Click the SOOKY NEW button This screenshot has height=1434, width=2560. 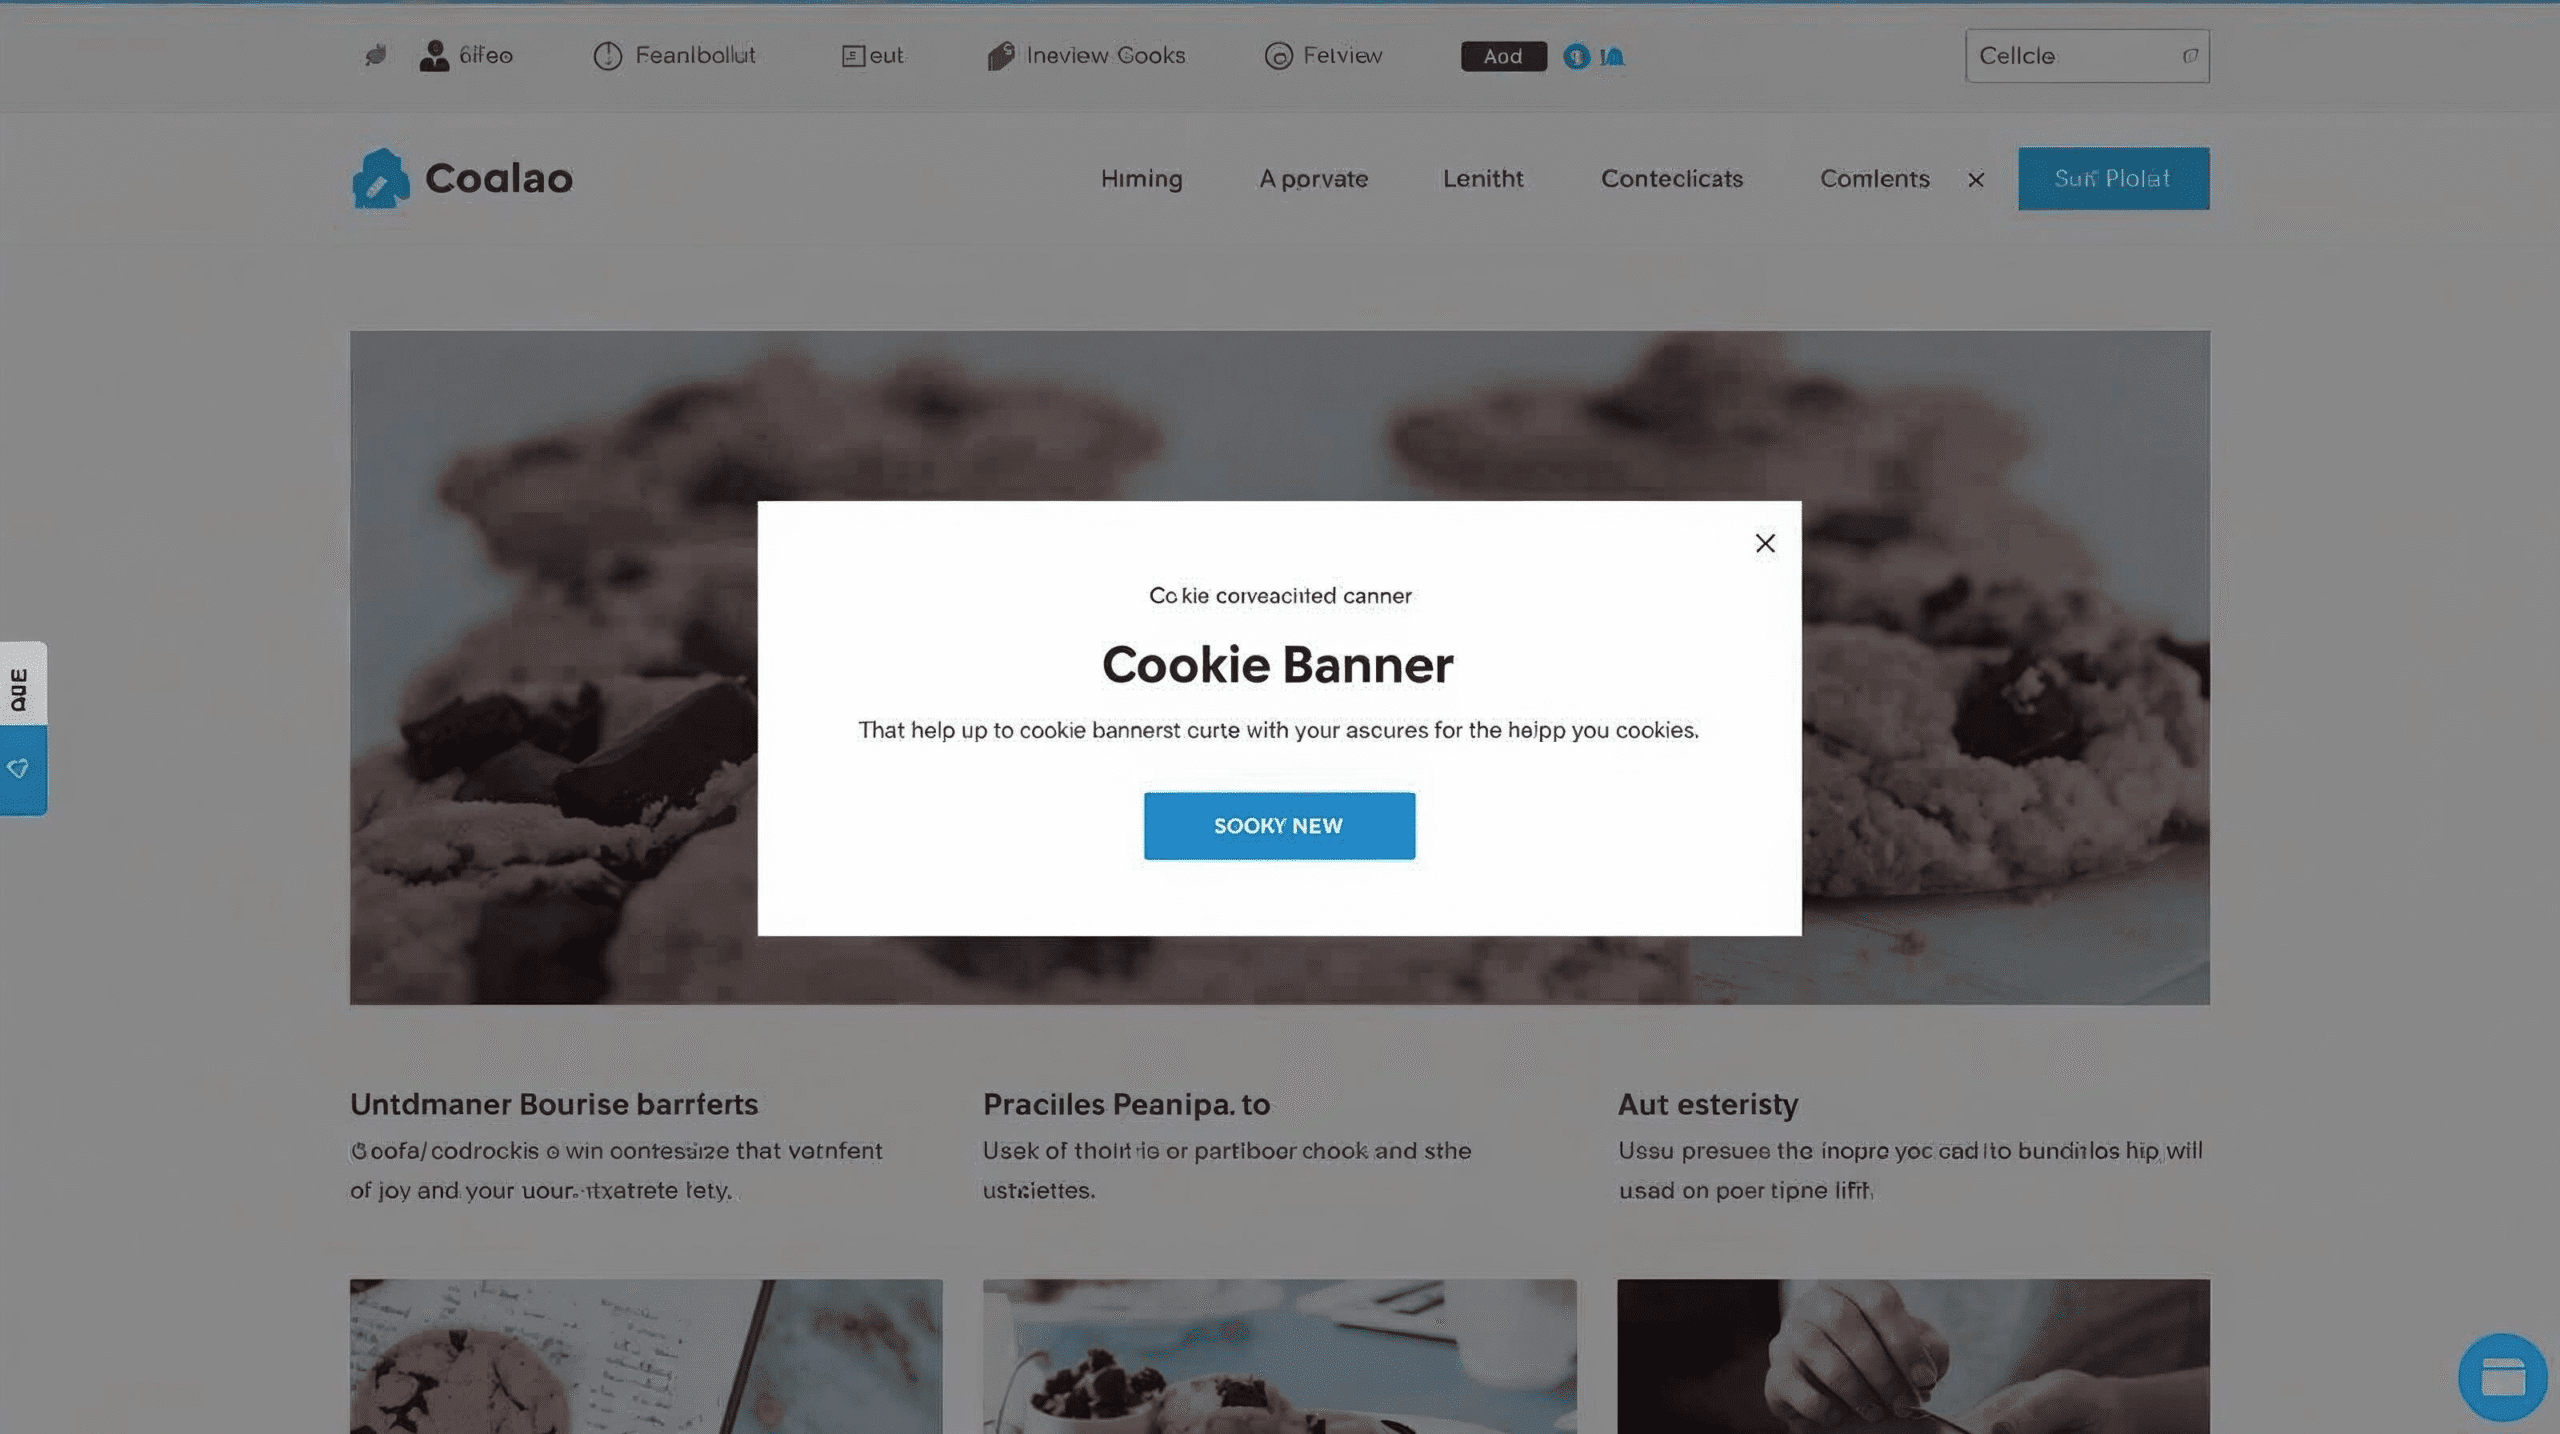point(1279,826)
